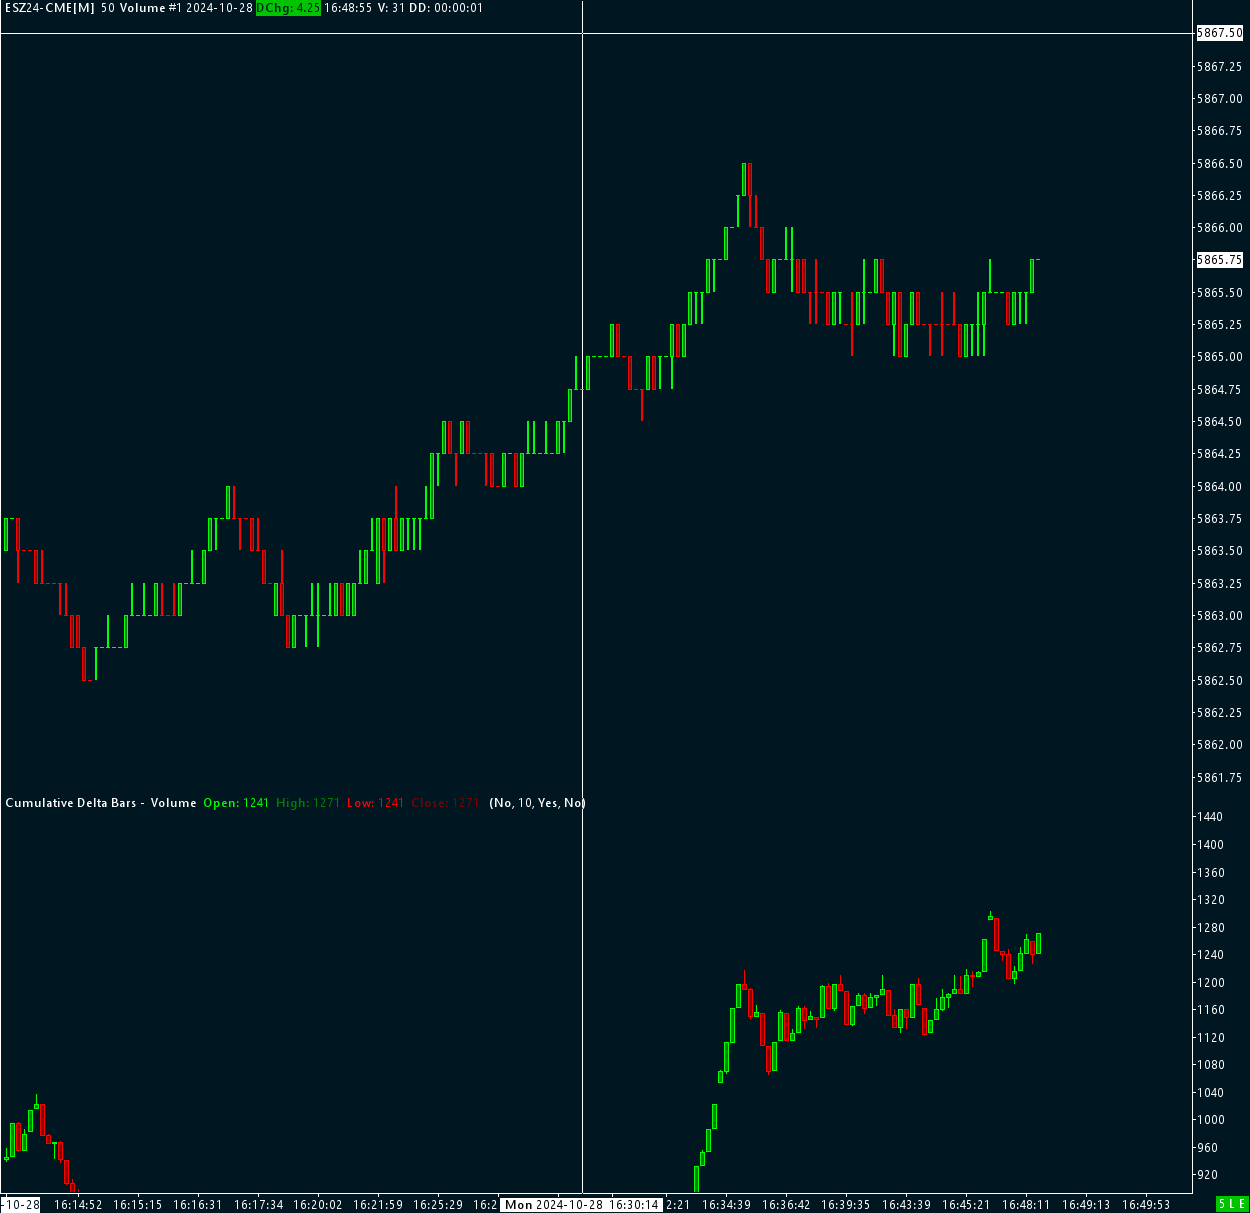Image resolution: width=1250 pixels, height=1213 pixels.
Task: Click the 5865.75 last price marker
Action: point(1220,260)
